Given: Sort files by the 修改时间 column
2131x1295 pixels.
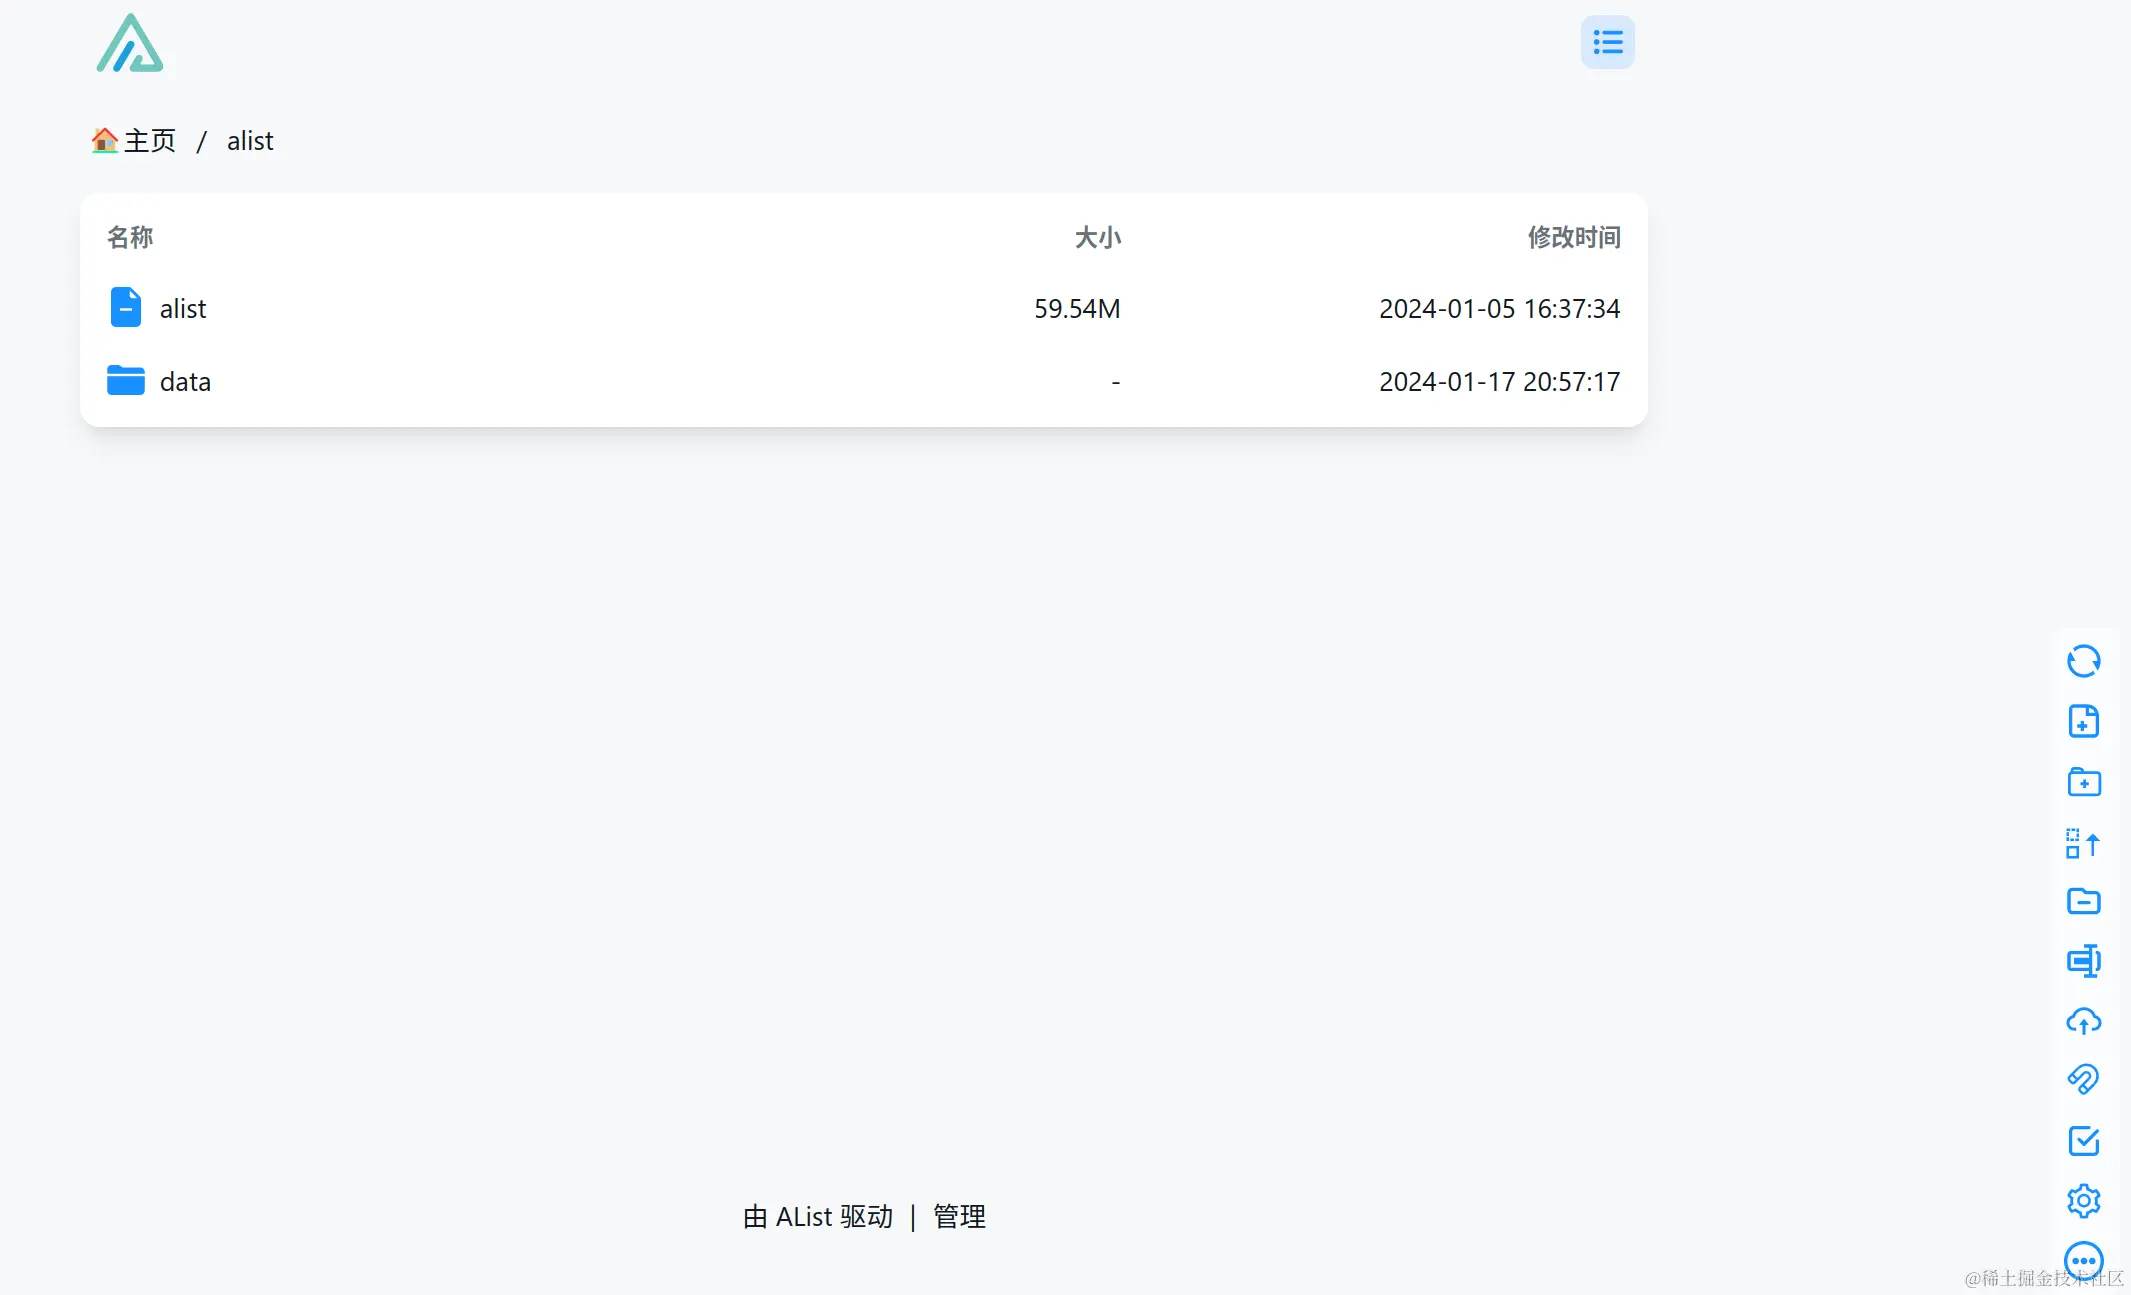Looking at the screenshot, I should pos(1573,237).
